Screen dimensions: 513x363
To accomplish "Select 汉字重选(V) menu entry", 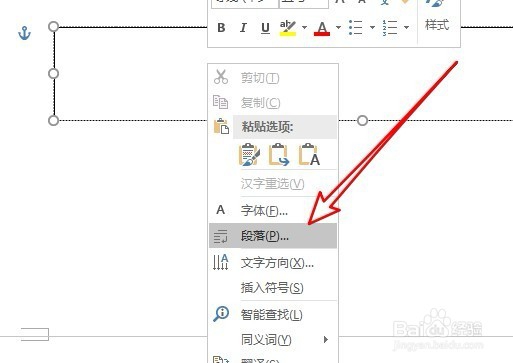I will click(x=273, y=184).
